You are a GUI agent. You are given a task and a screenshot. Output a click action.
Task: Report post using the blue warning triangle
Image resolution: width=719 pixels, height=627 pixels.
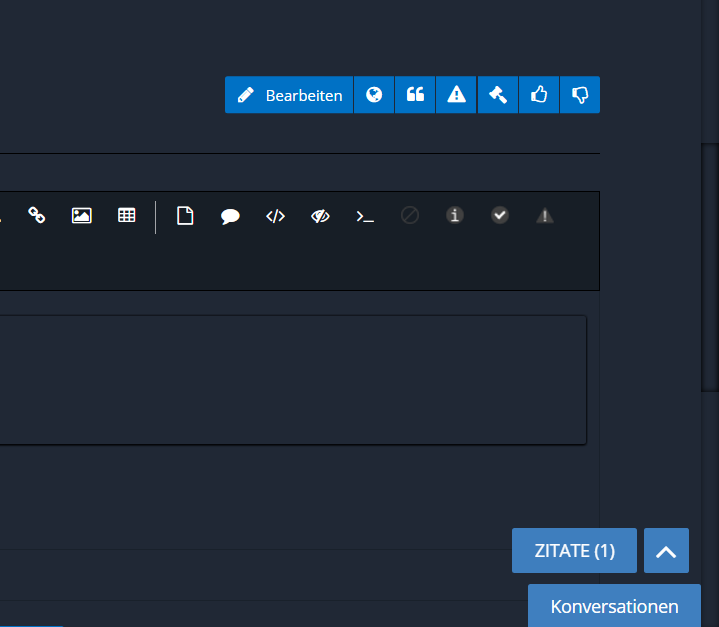[456, 95]
